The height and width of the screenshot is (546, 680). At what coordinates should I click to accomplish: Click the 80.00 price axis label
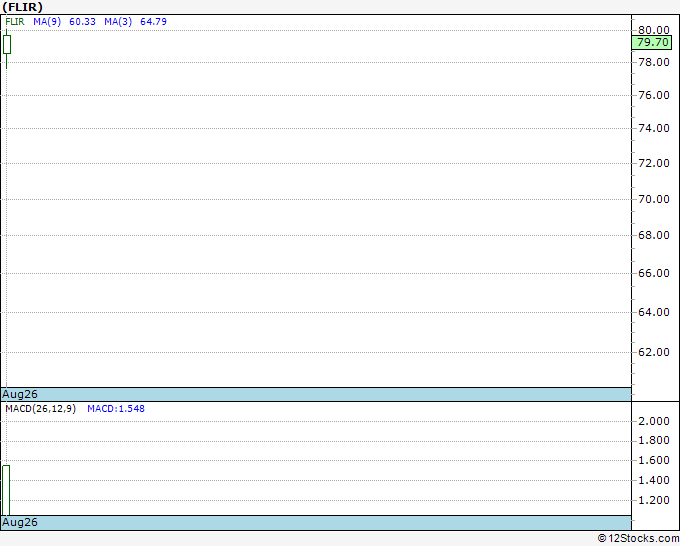[x=654, y=30]
